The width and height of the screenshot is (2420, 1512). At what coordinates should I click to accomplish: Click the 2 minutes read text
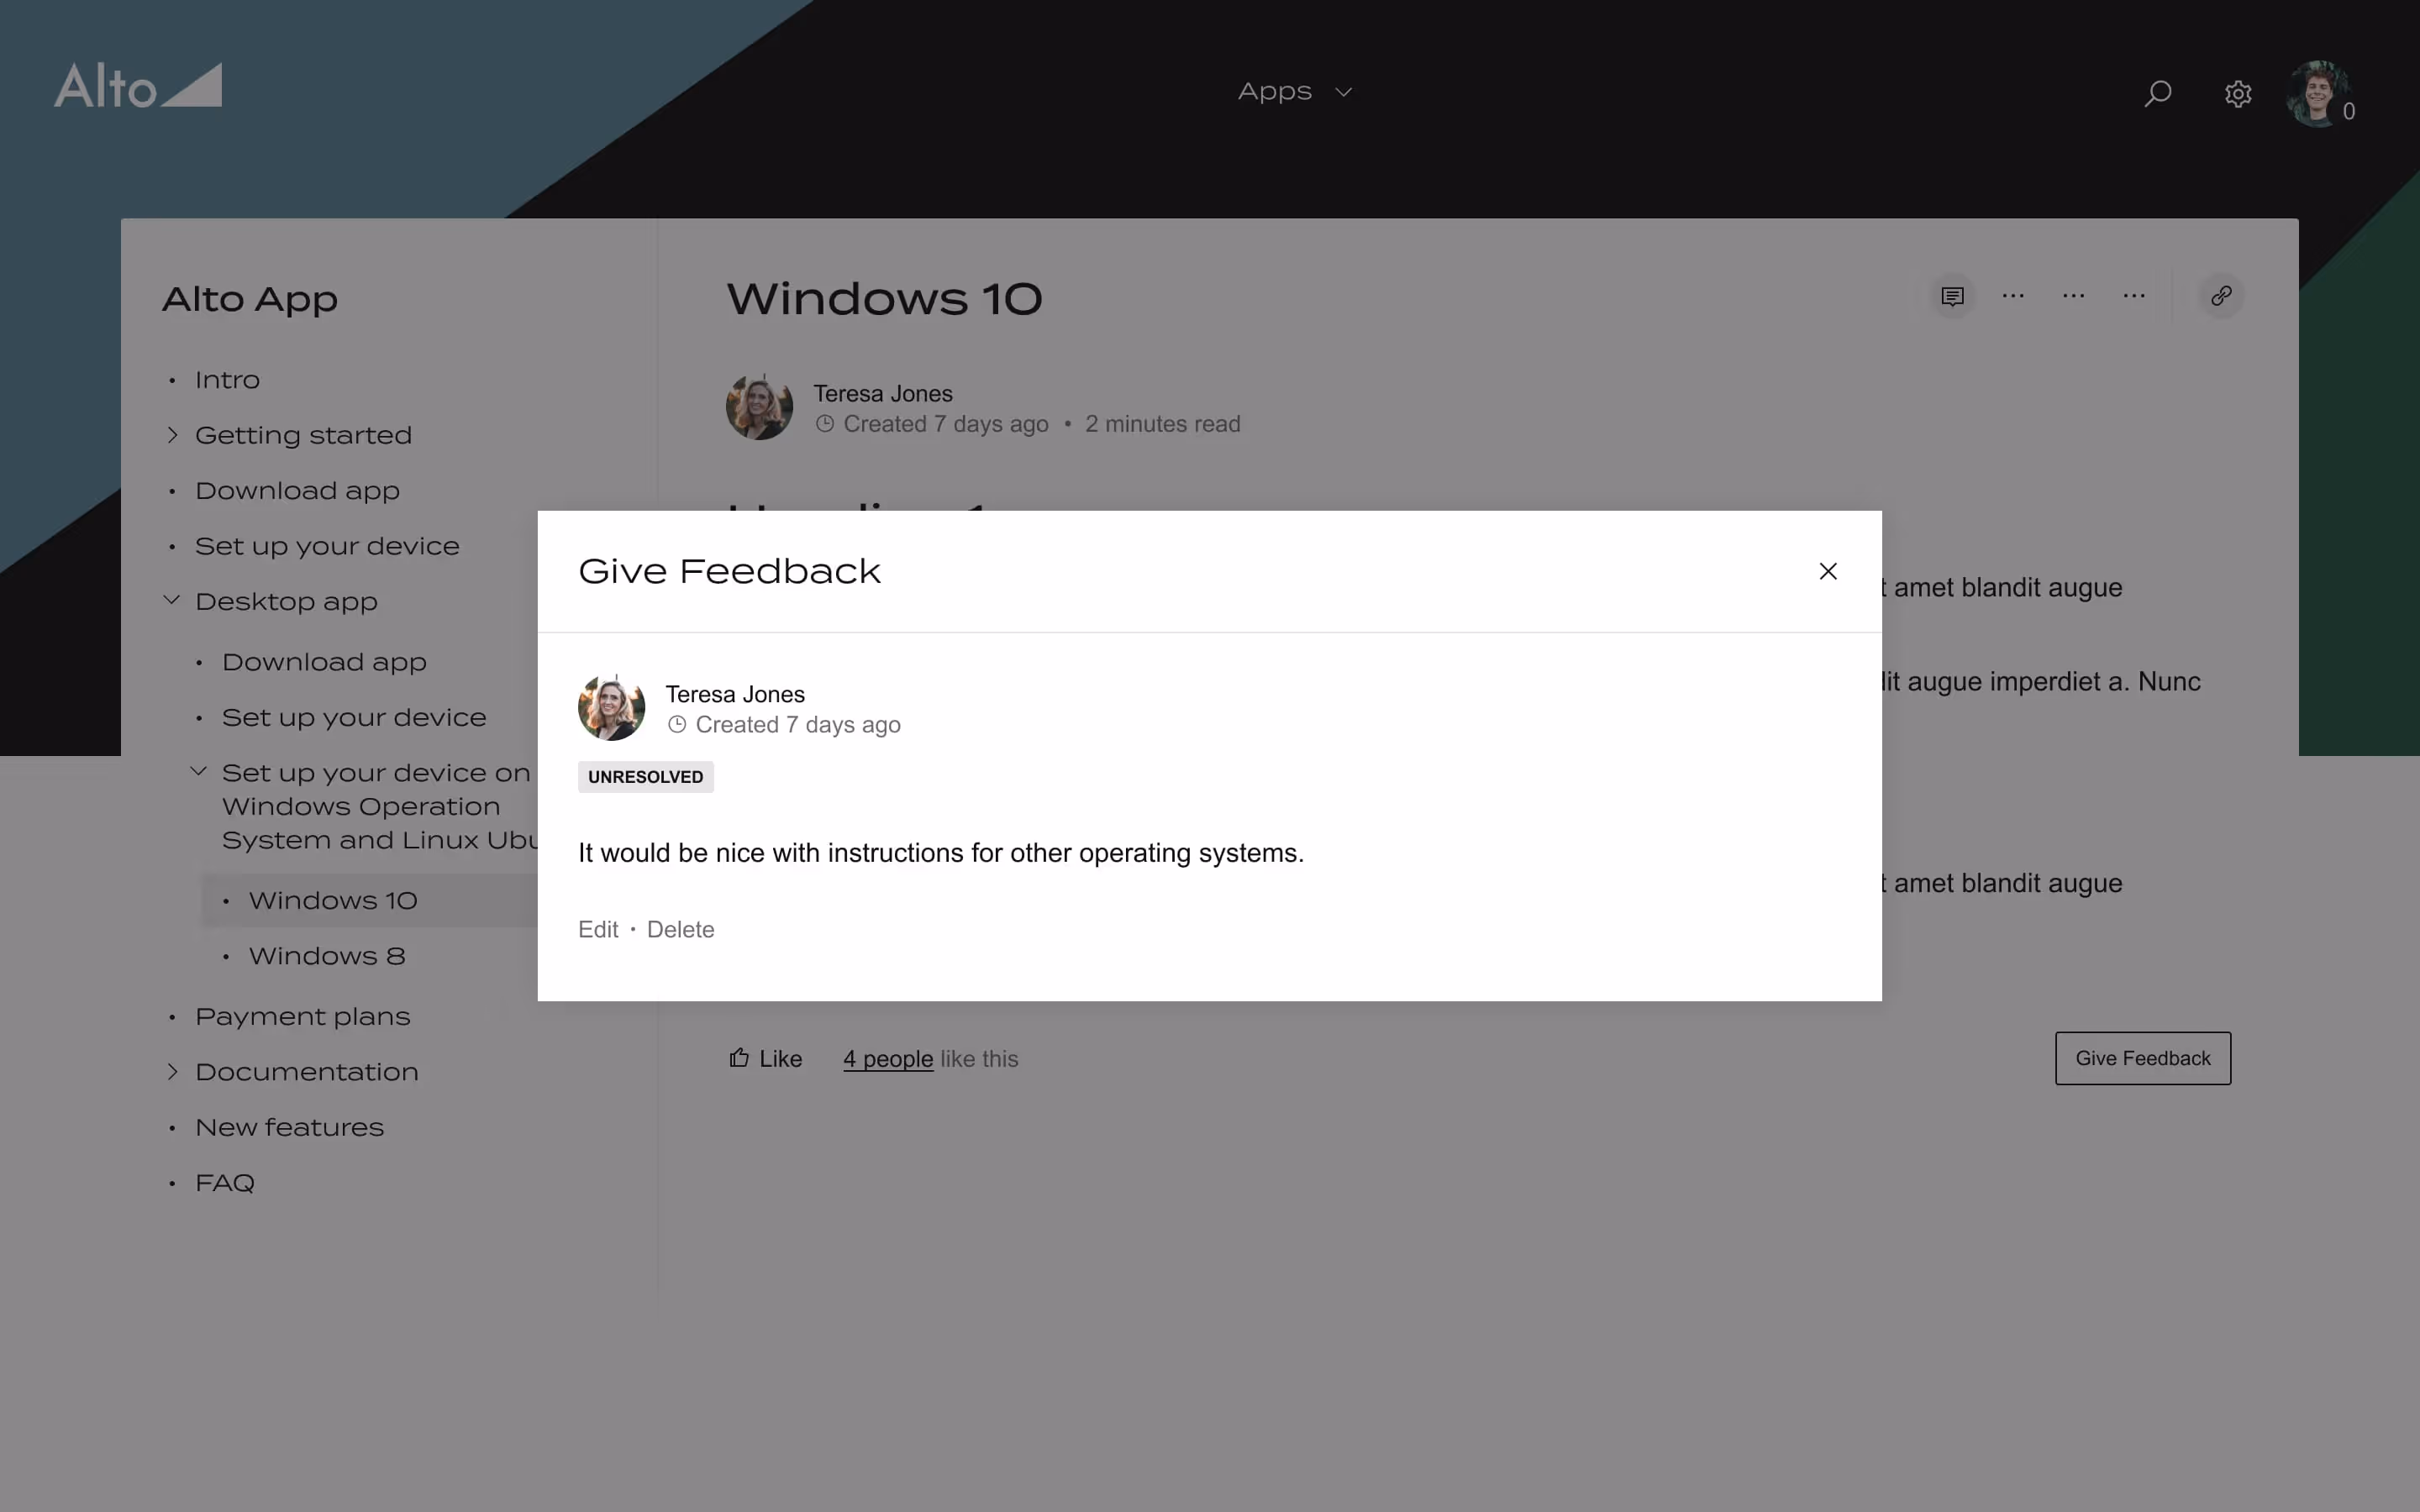click(1162, 424)
